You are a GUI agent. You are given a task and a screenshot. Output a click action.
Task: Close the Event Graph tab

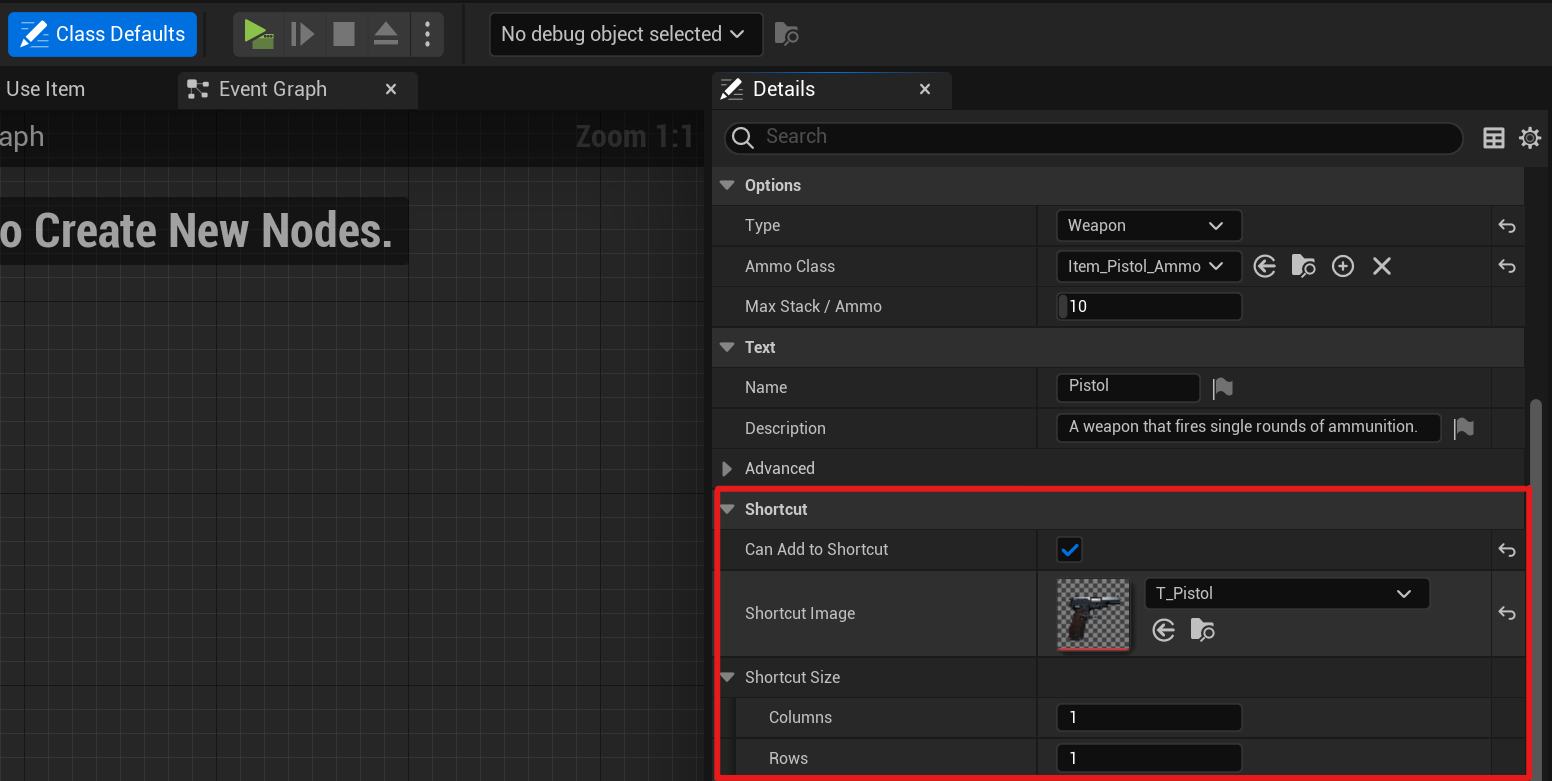click(391, 89)
